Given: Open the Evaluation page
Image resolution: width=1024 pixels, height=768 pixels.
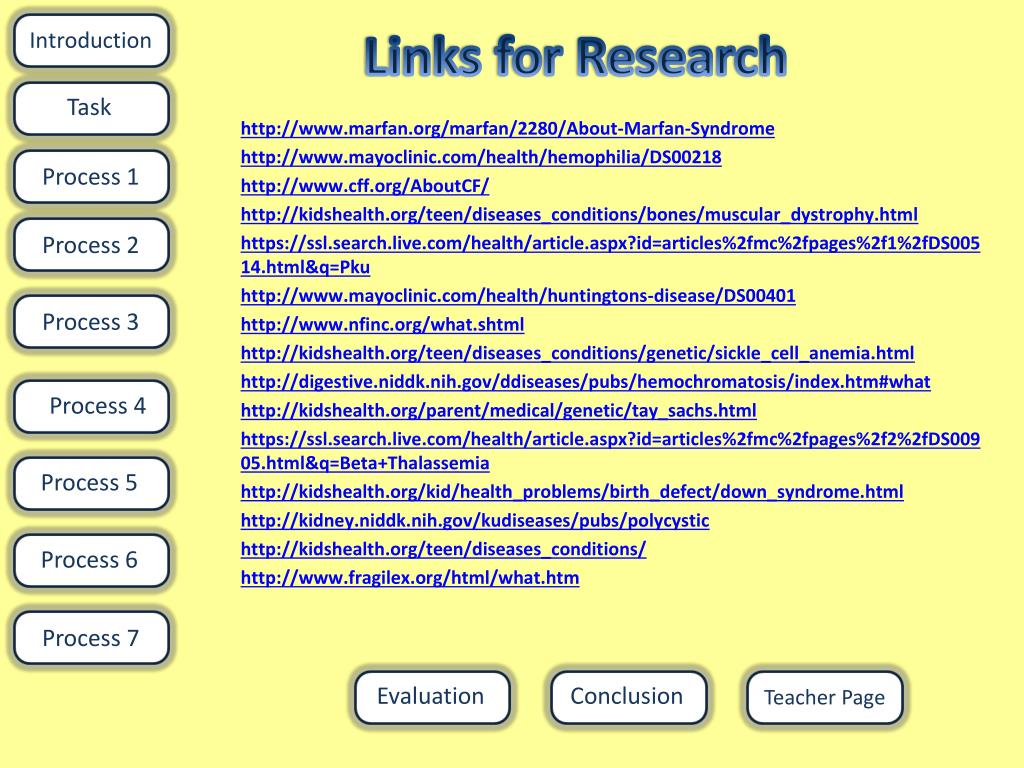Looking at the screenshot, I should click(432, 697).
